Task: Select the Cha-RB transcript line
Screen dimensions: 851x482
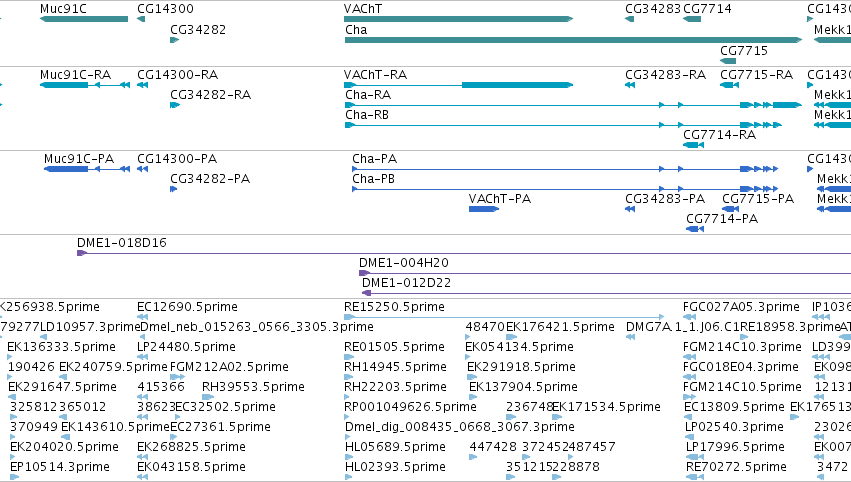Action: tap(563, 125)
